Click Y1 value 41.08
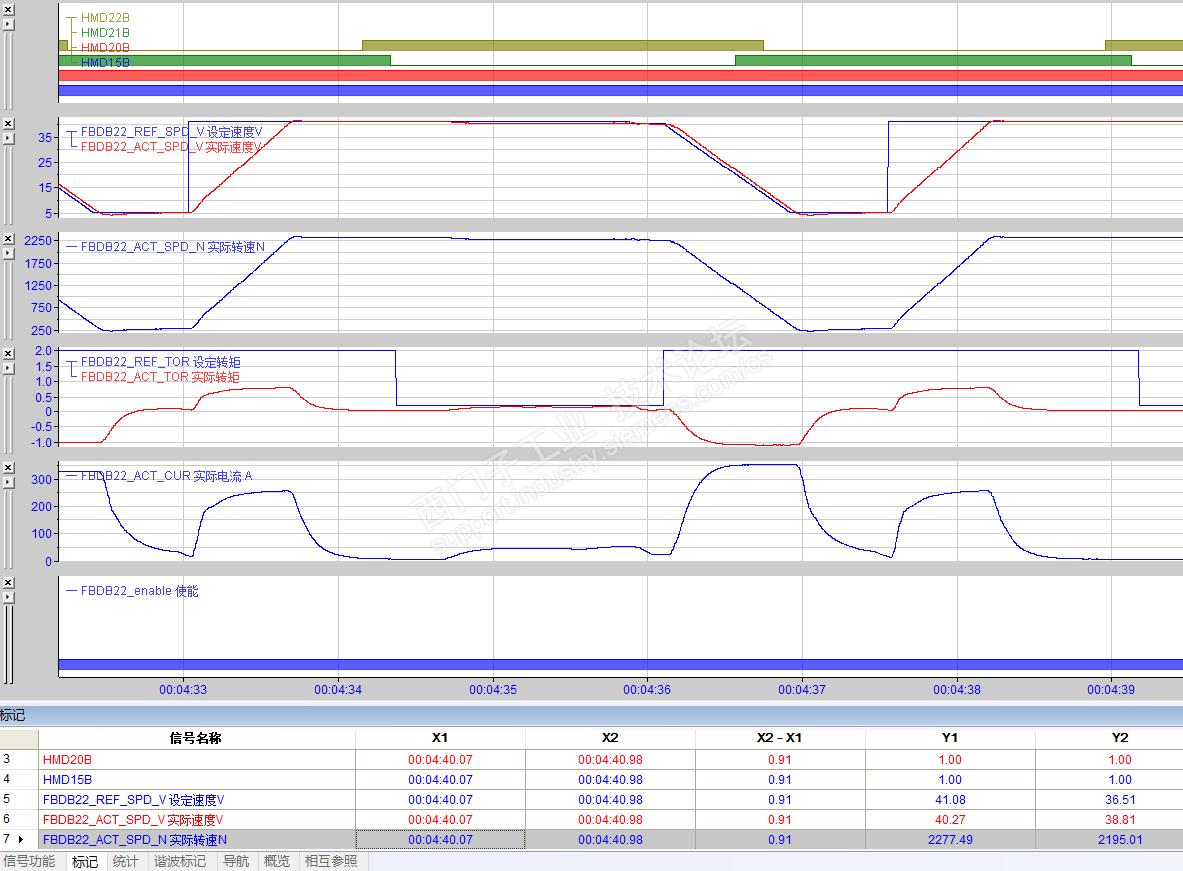The image size is (1183, 871). [950, 799]
